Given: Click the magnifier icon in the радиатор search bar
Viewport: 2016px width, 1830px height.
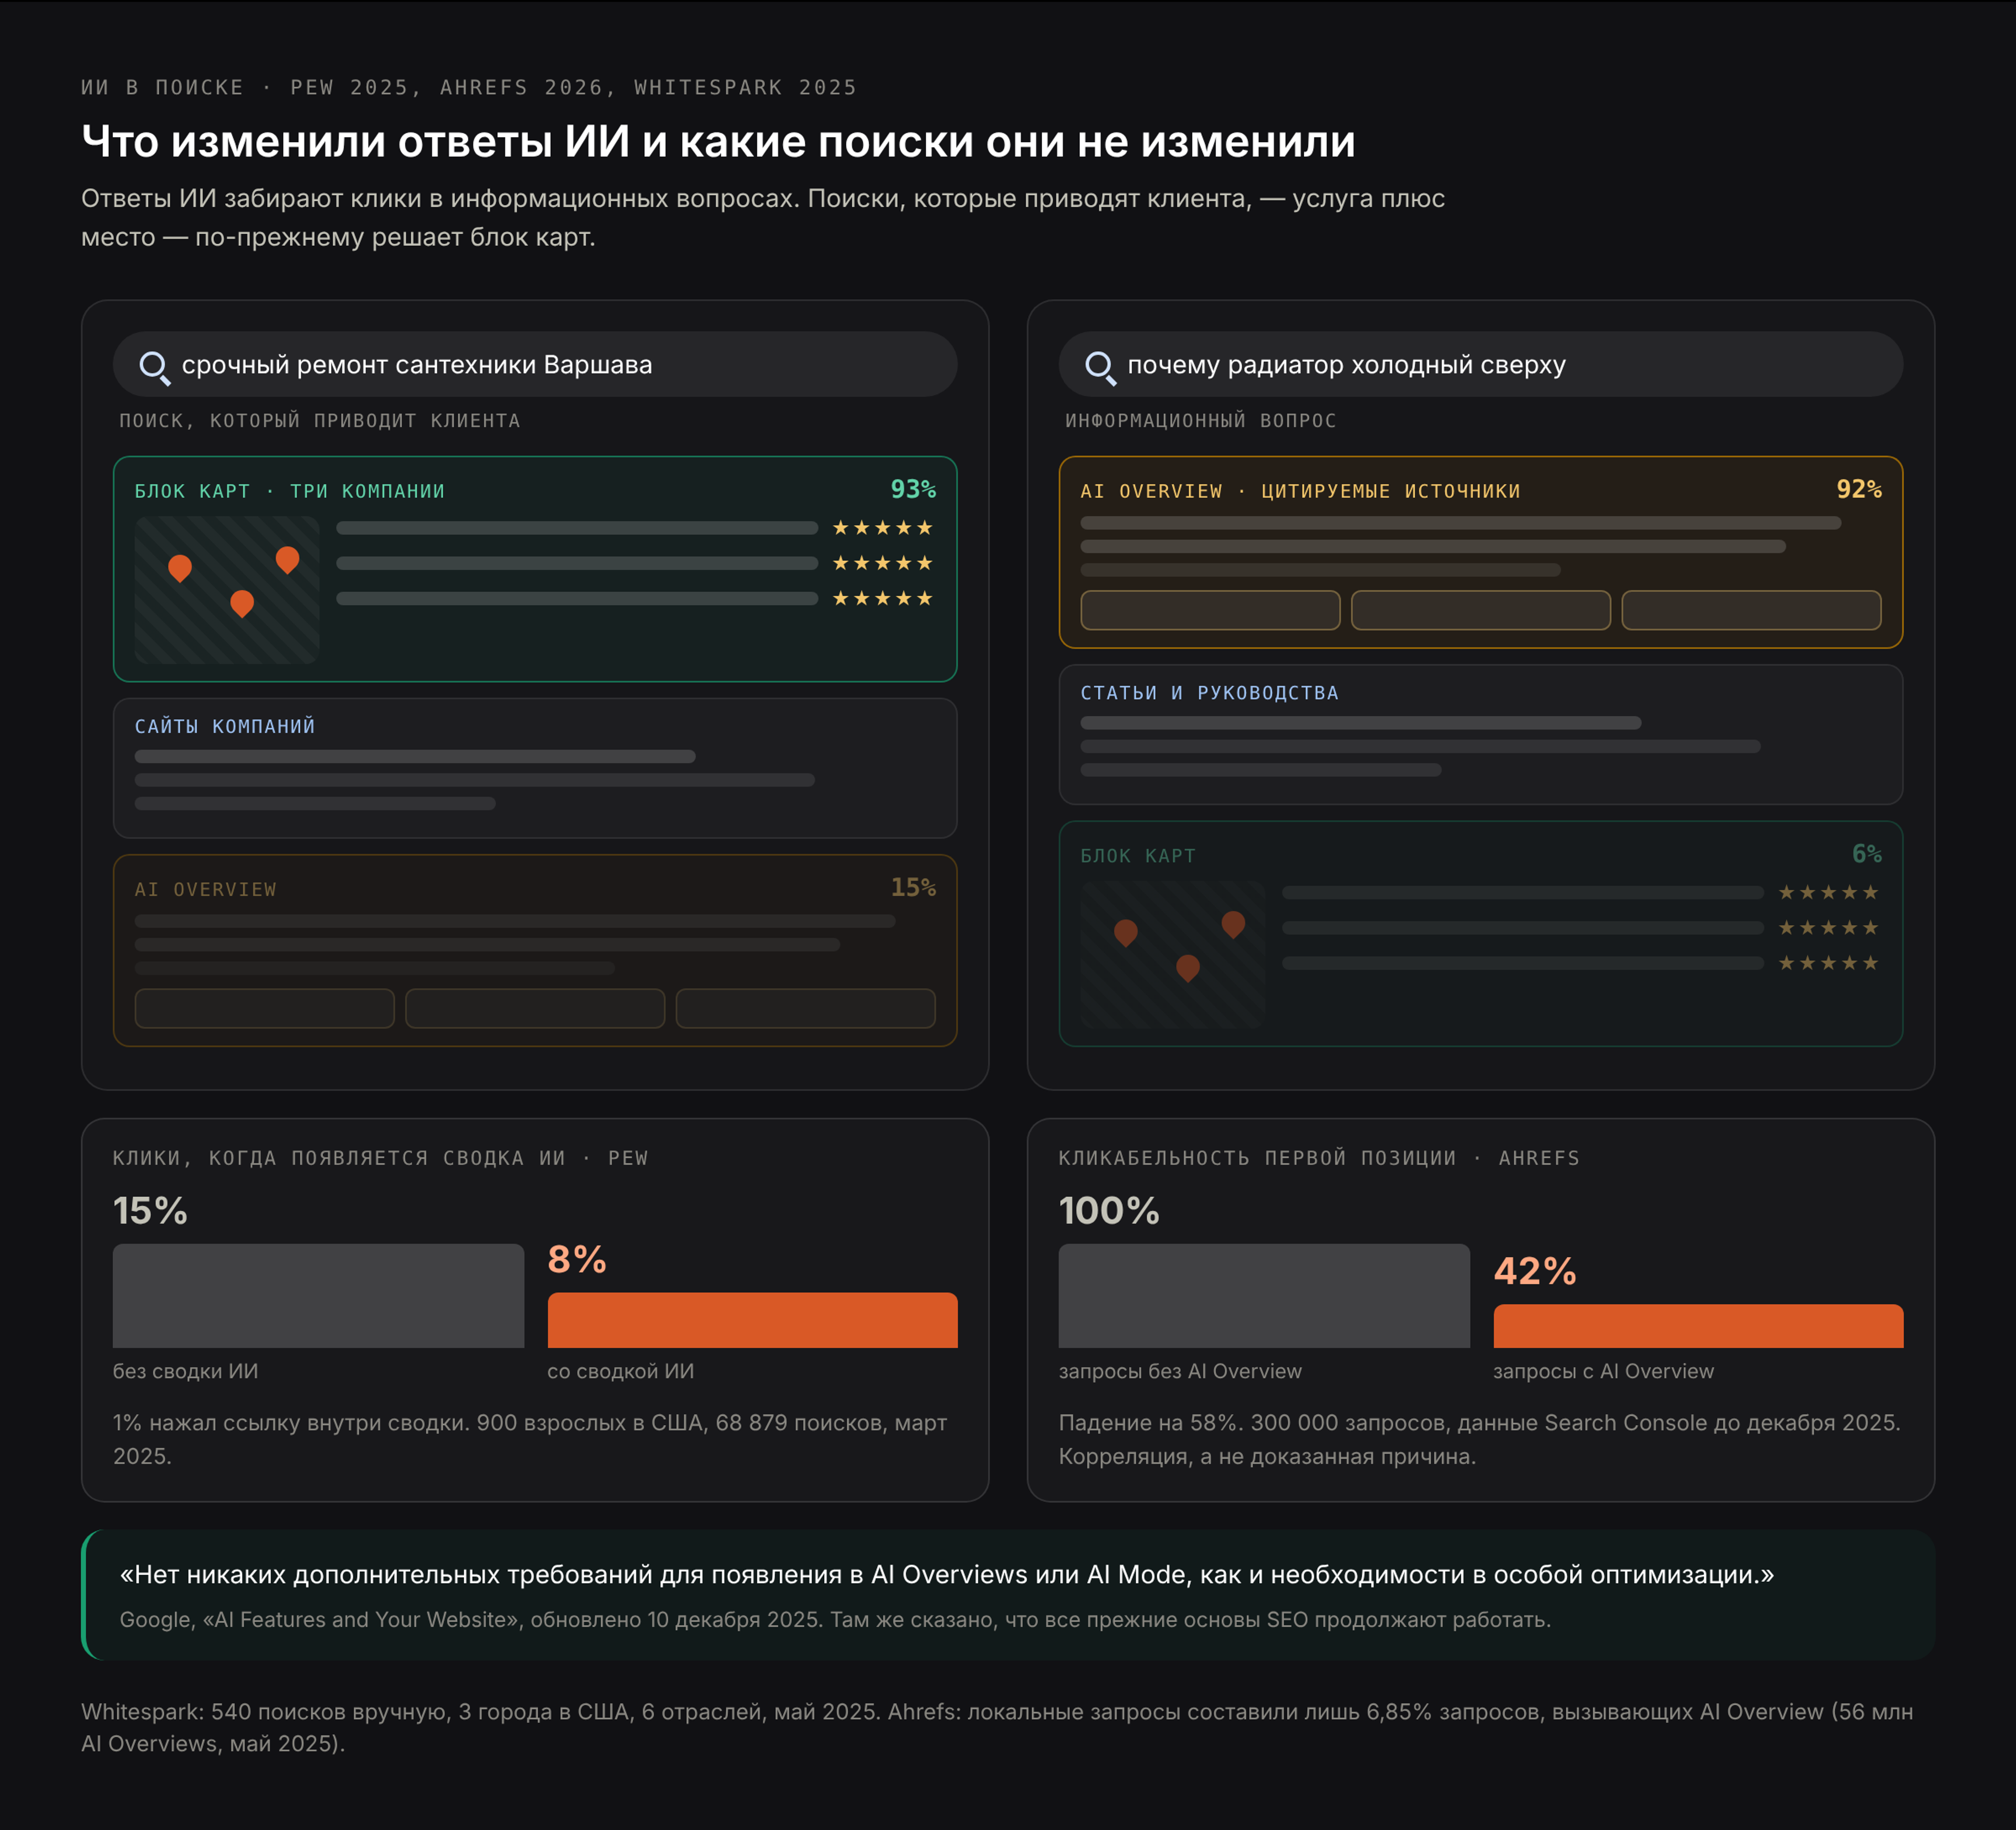Looking at the screenshot, I should [1100, 367].
